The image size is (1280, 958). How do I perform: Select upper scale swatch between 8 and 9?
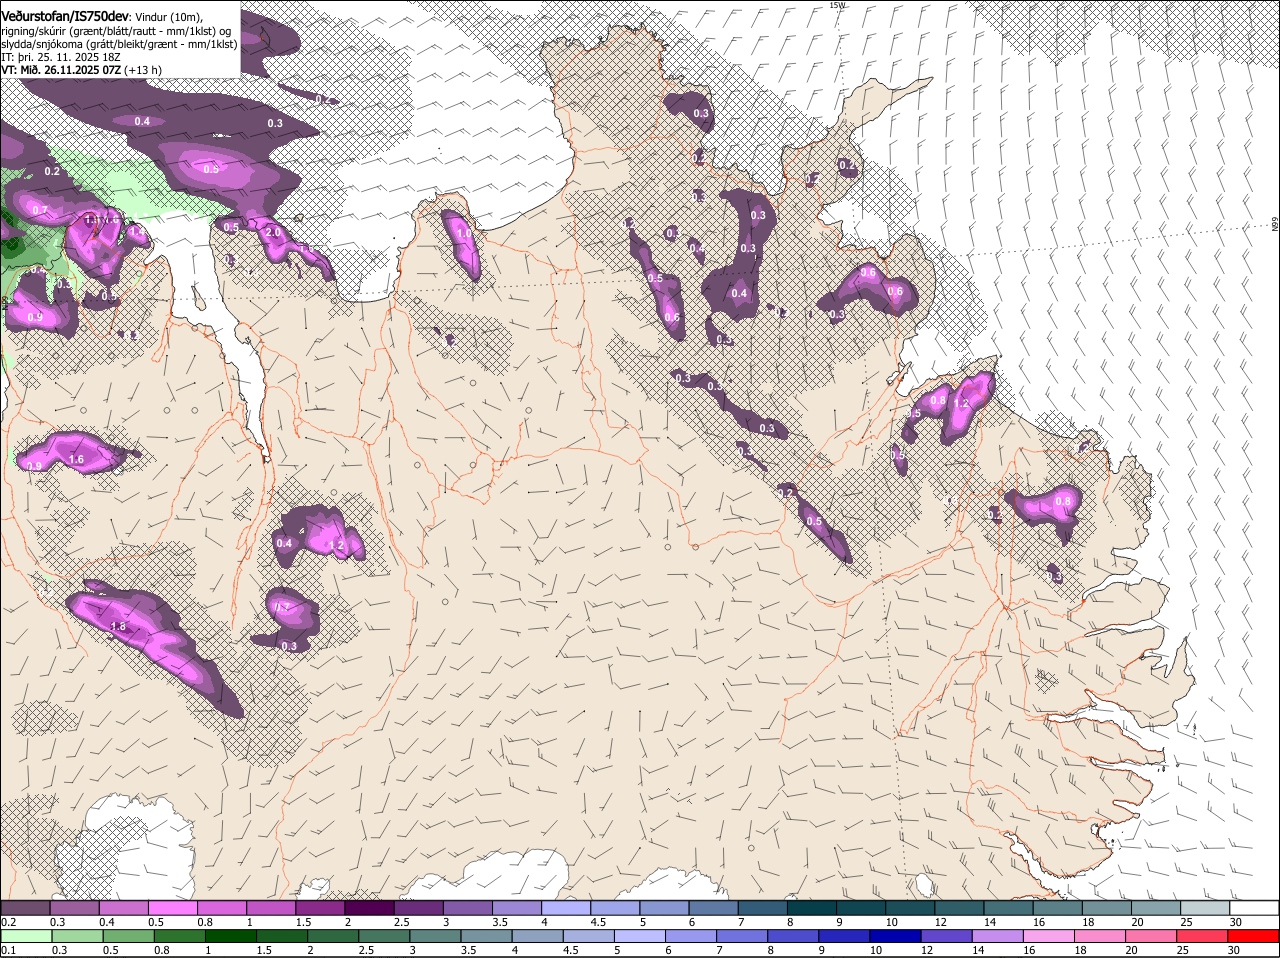click(x=811, y=907)
